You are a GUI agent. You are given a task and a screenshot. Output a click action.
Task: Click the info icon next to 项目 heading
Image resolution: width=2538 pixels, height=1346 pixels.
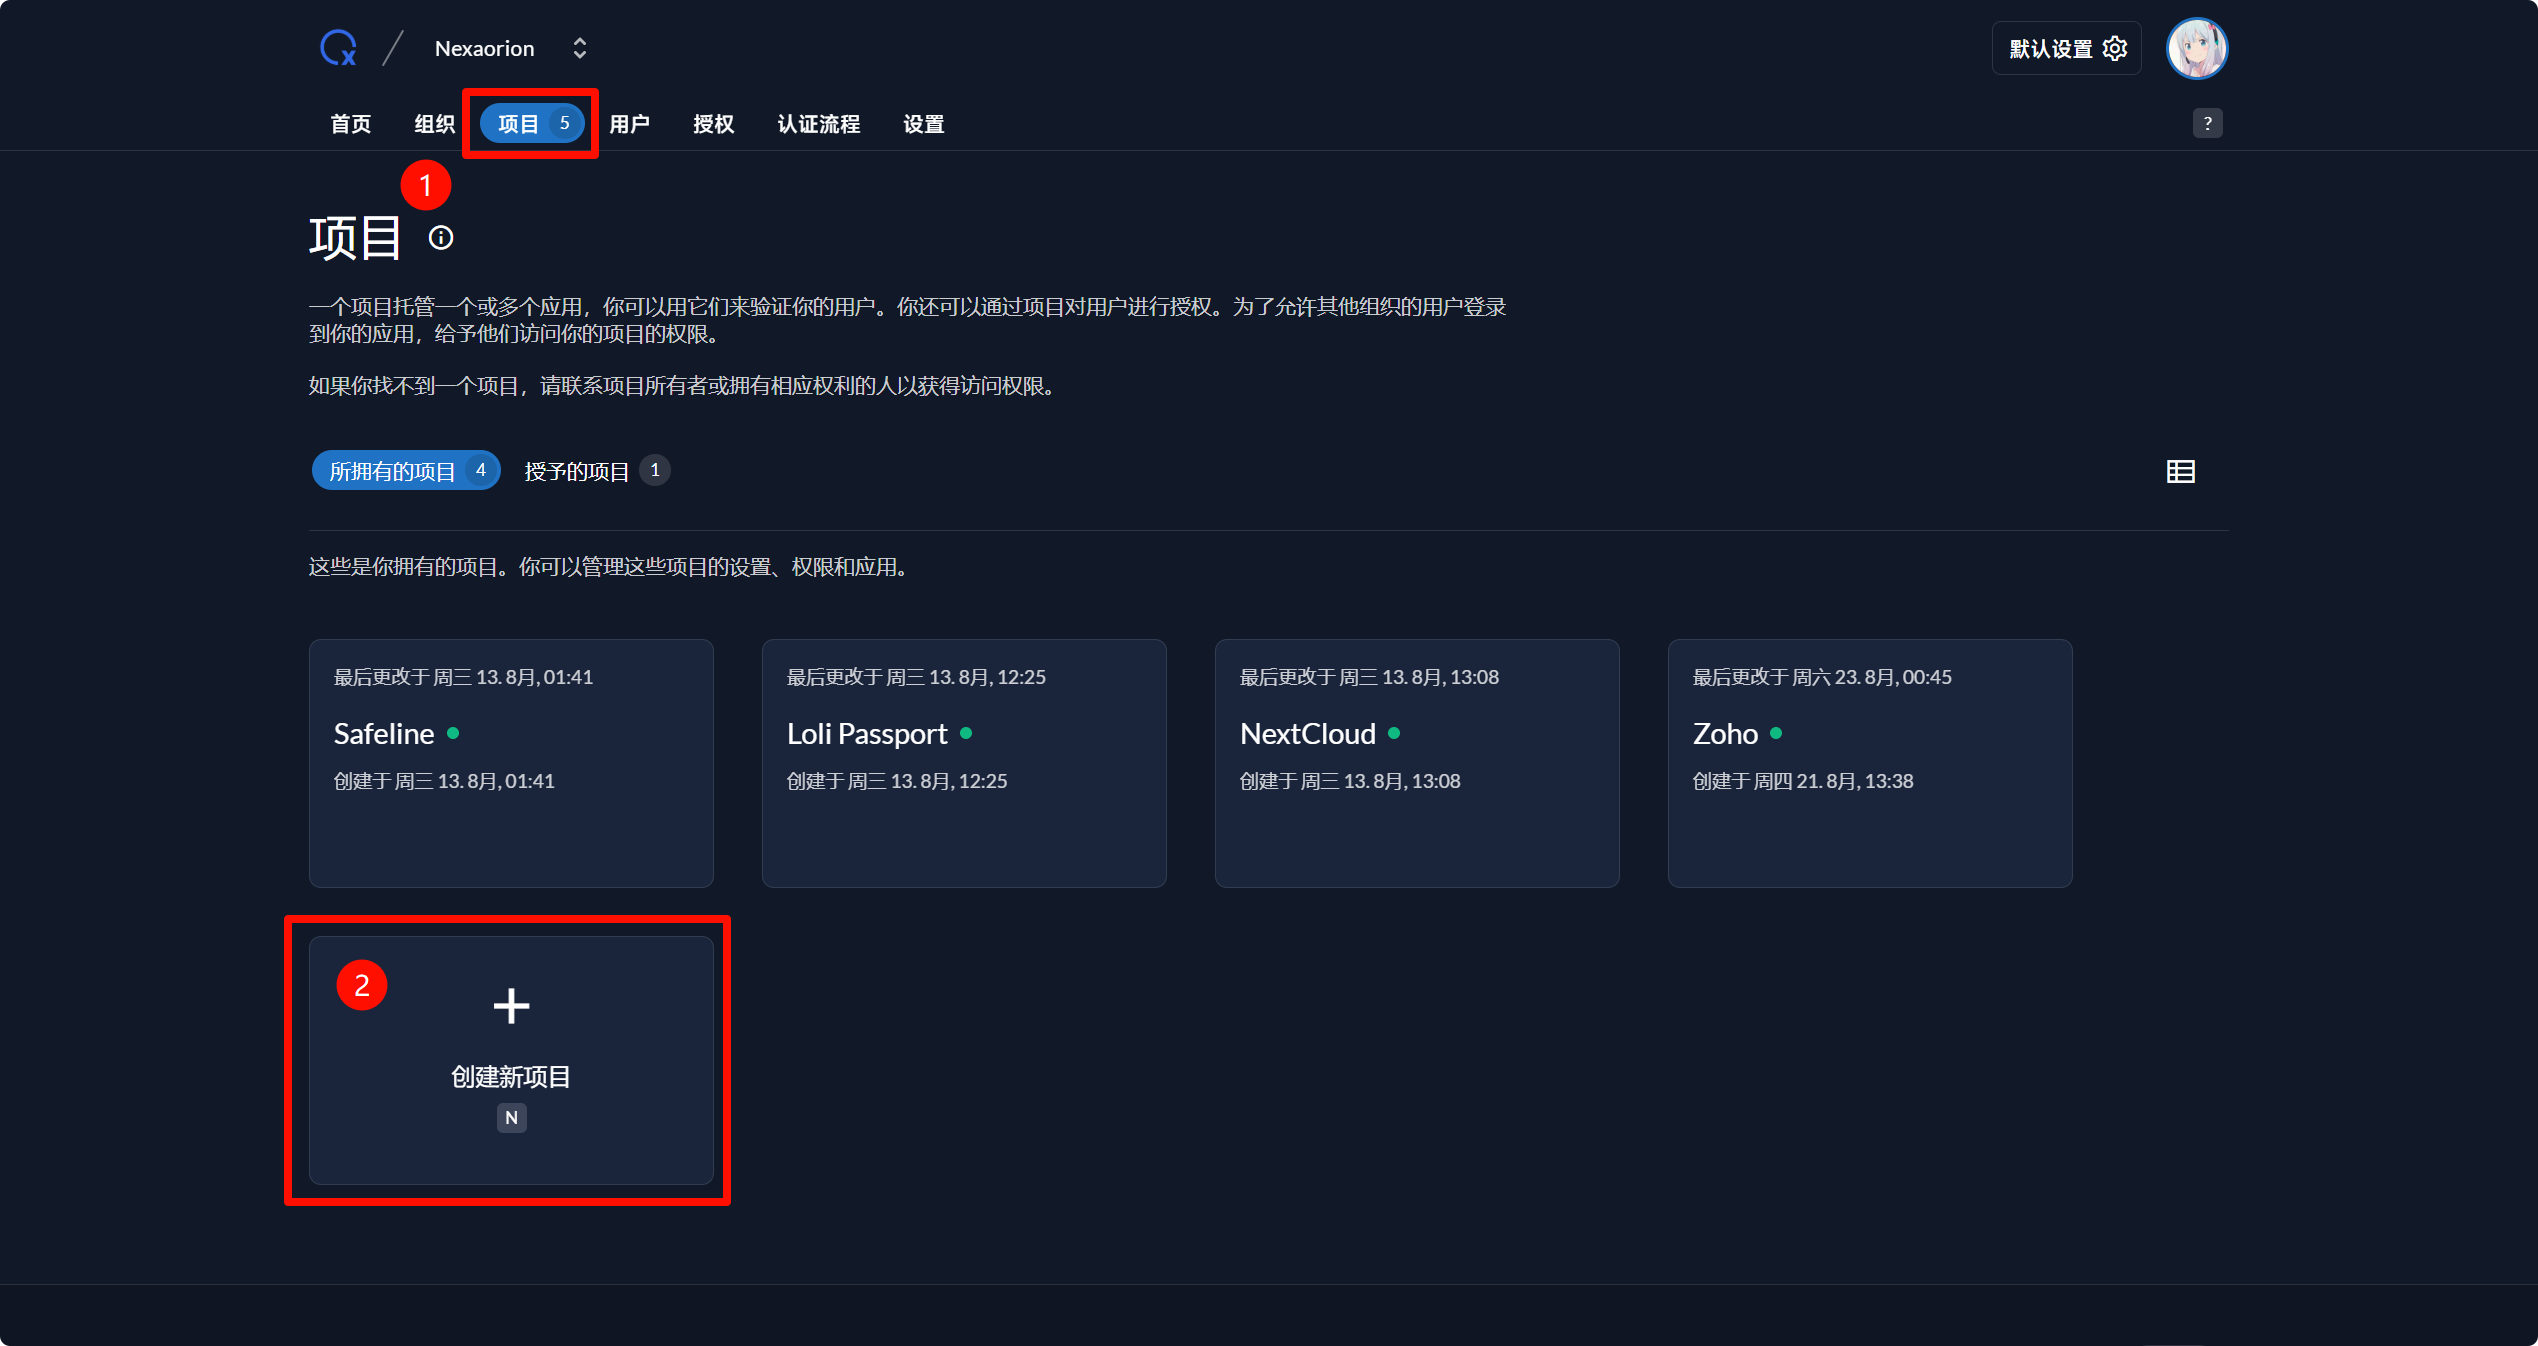[441, 238]
